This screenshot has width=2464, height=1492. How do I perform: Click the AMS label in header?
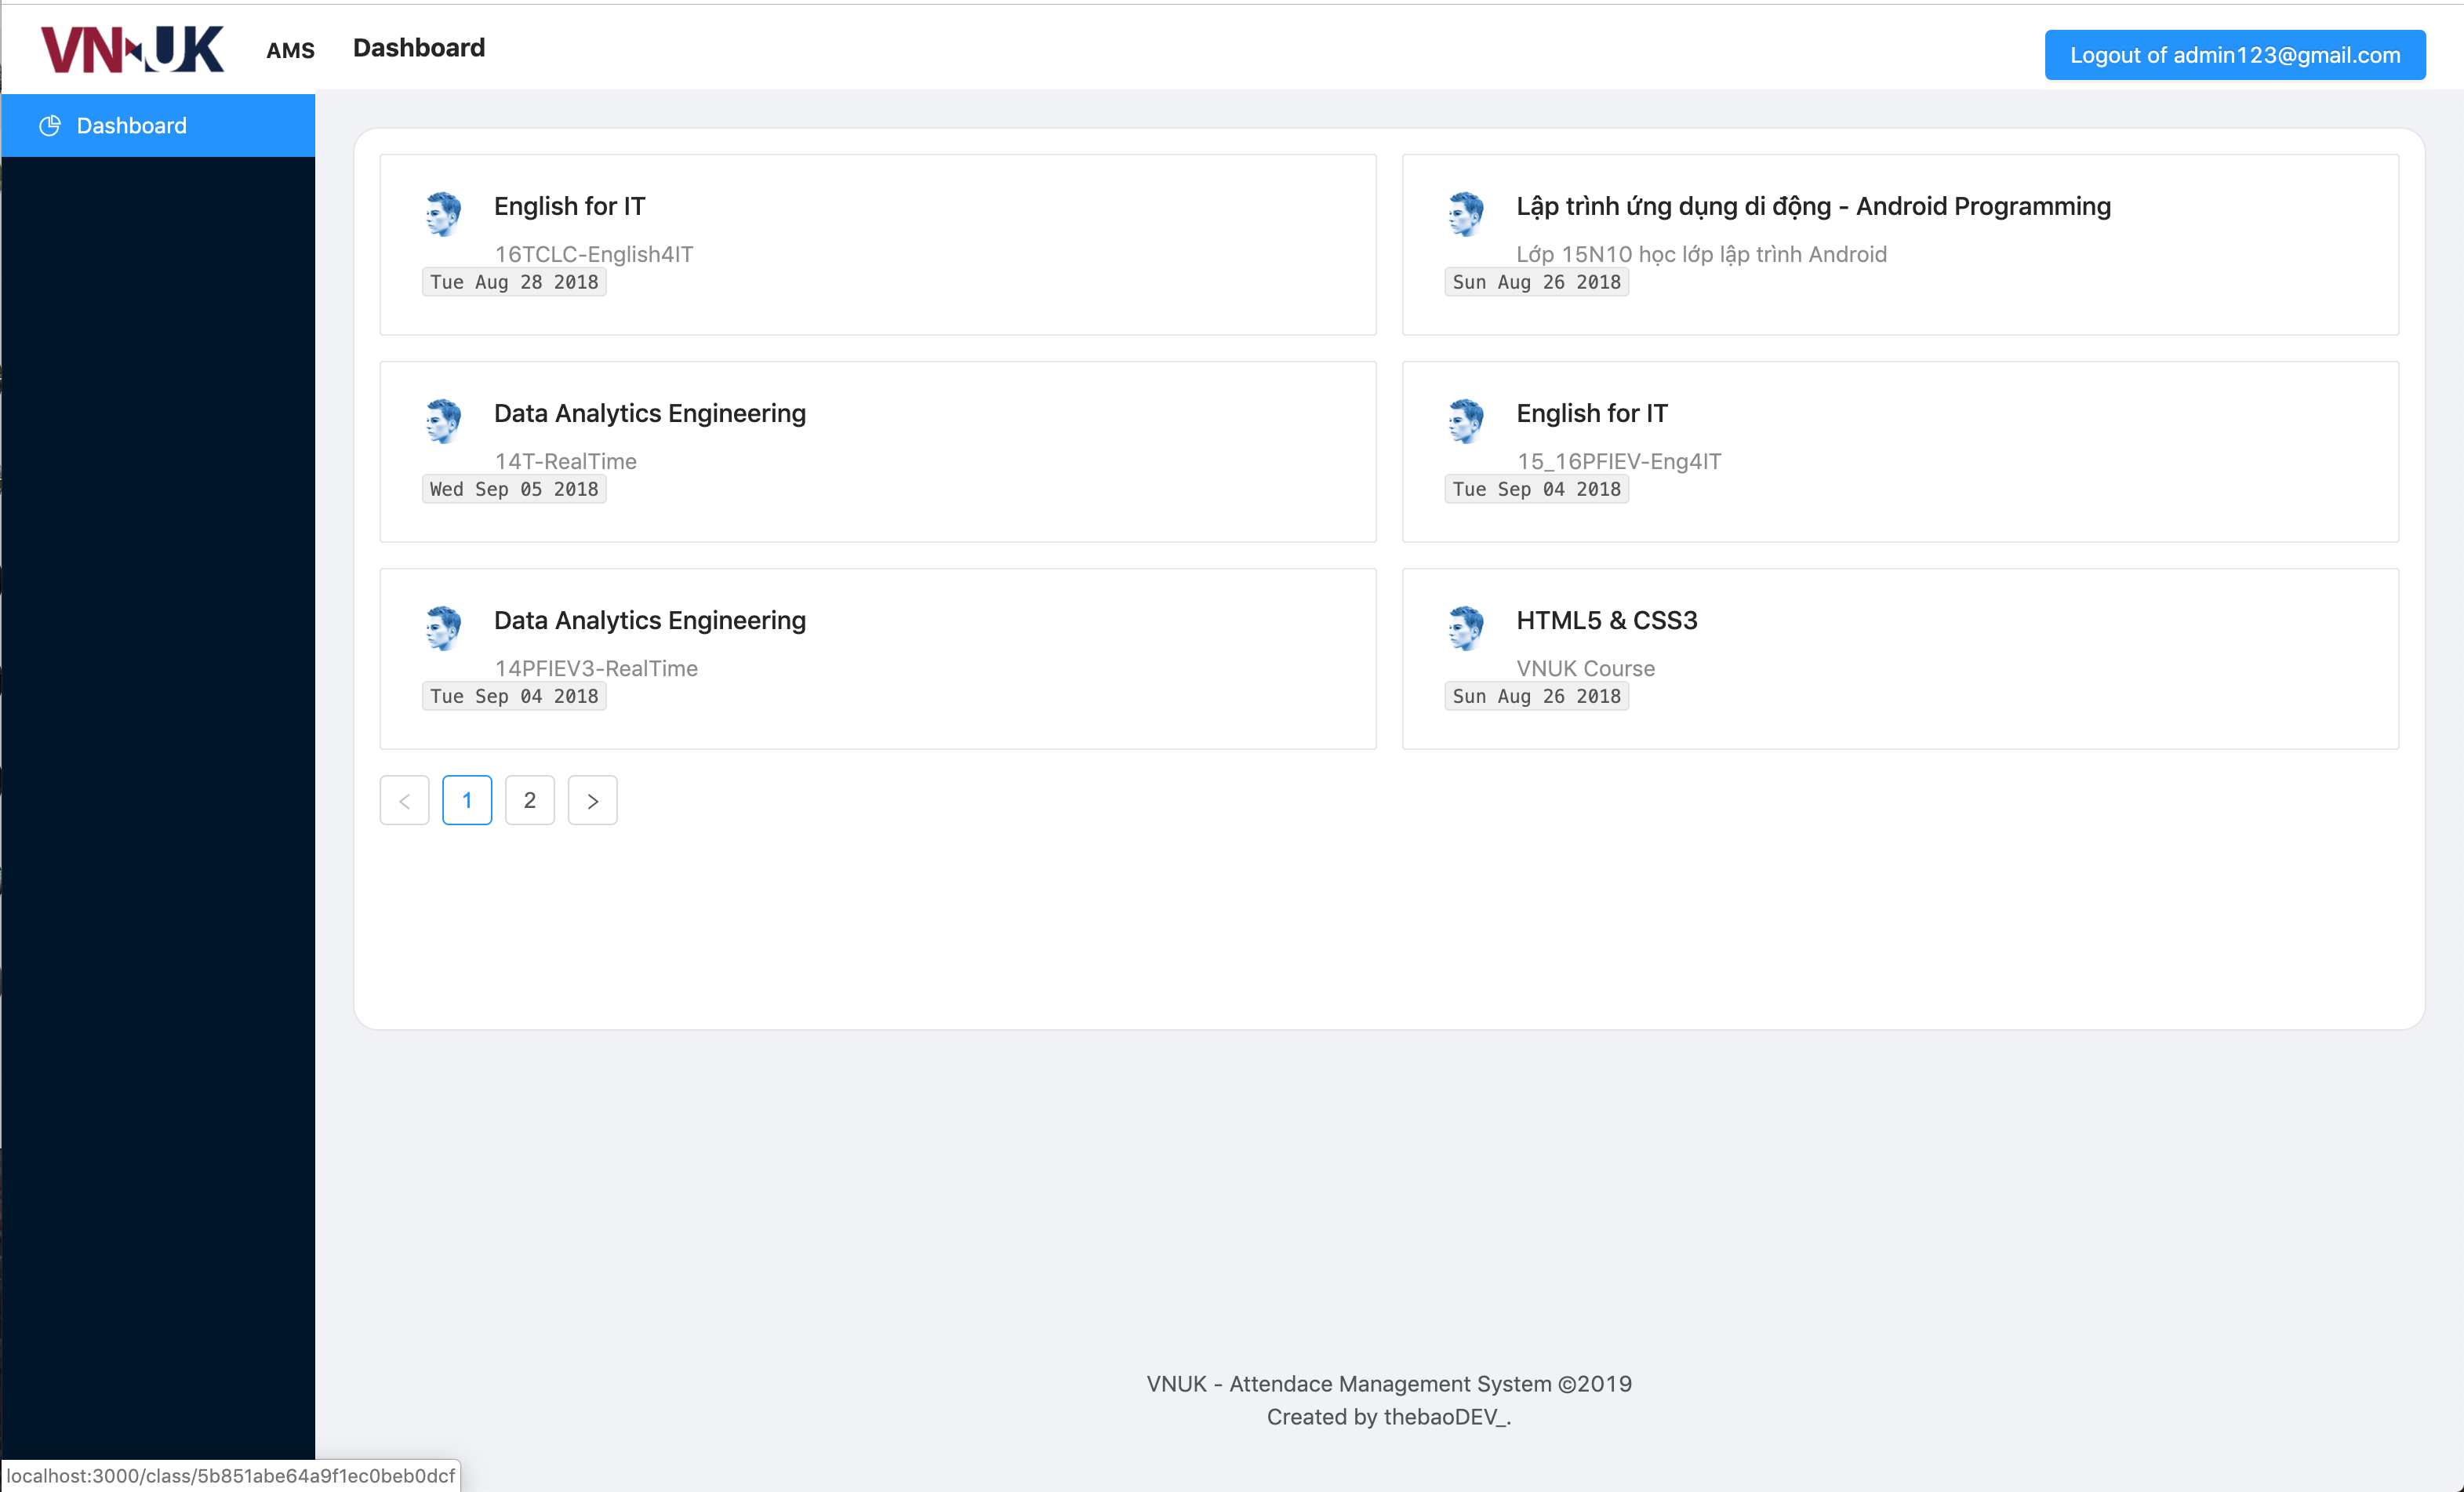290,50
